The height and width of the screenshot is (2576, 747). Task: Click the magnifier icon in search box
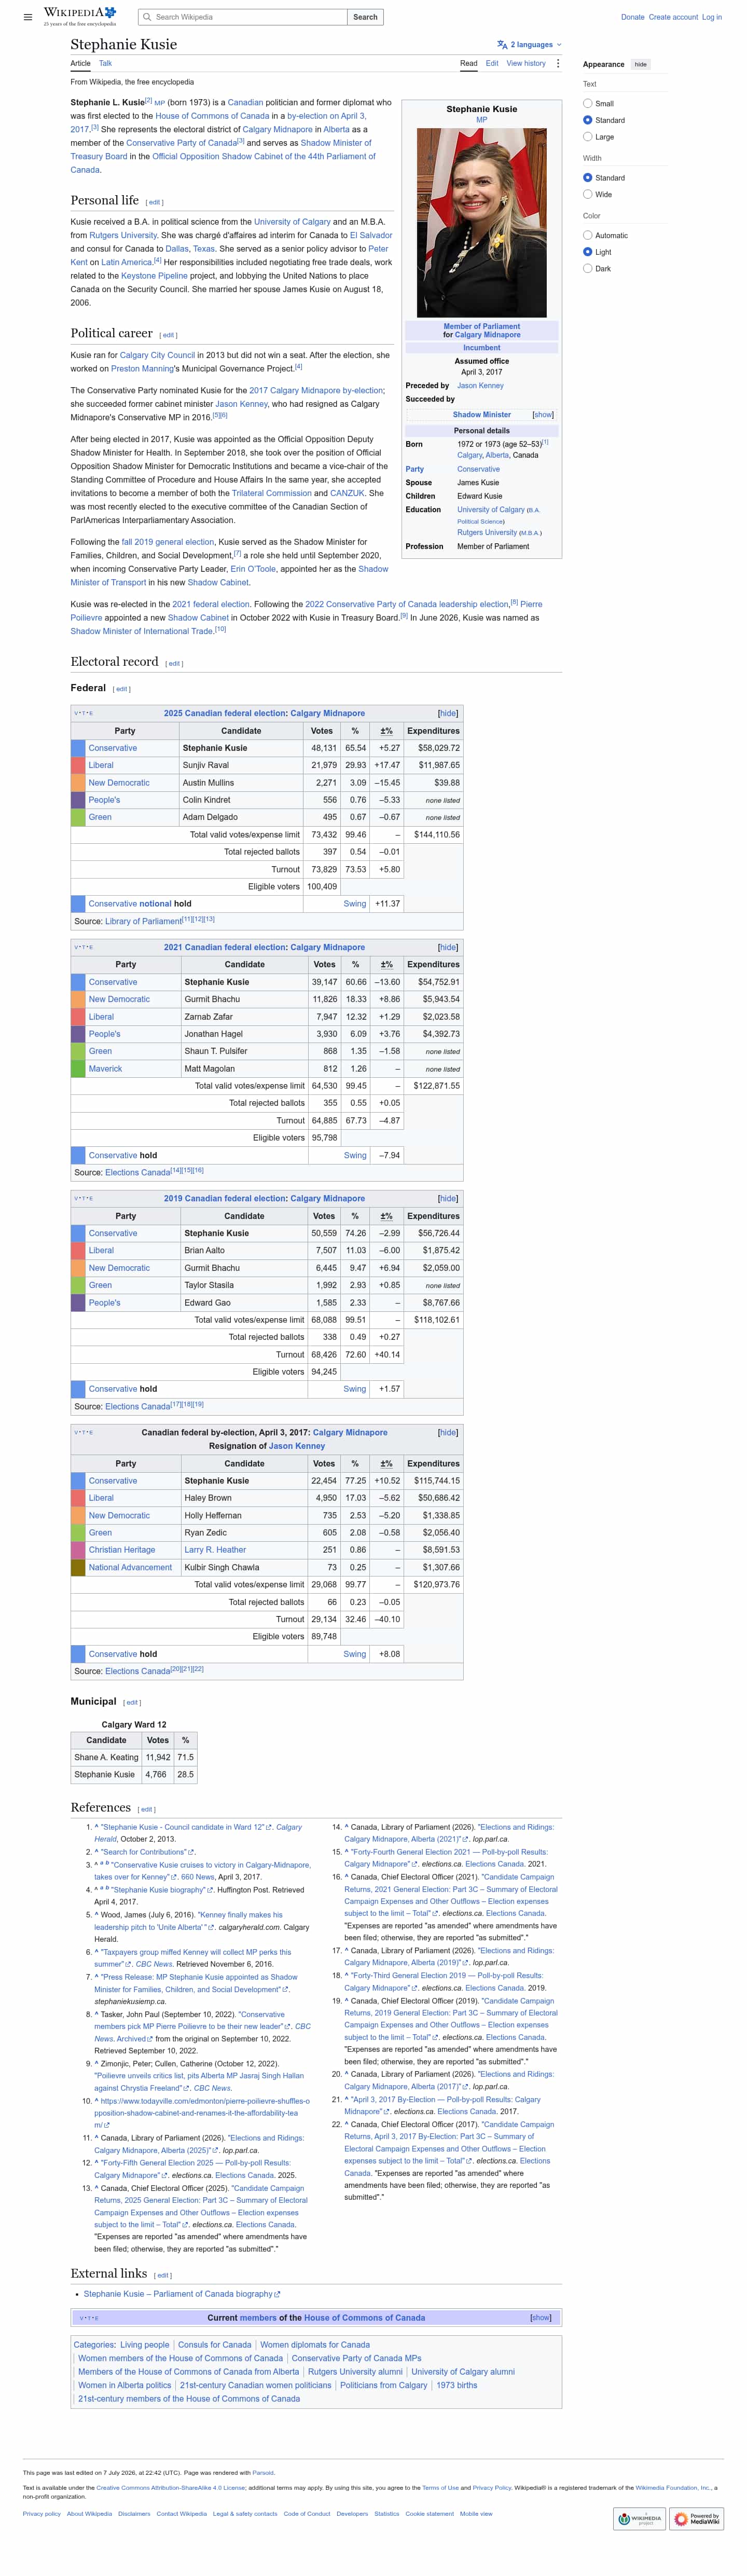point(147,17)
